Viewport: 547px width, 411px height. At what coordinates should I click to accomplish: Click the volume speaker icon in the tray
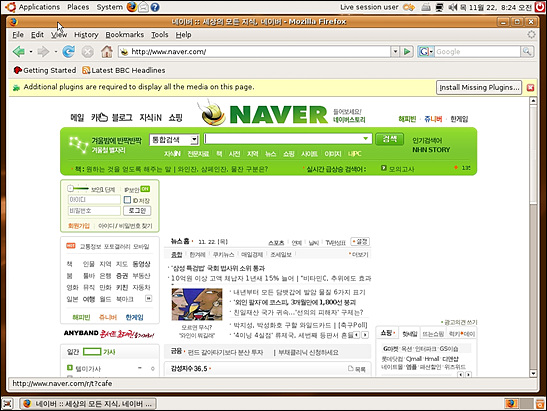pos(452,7)
